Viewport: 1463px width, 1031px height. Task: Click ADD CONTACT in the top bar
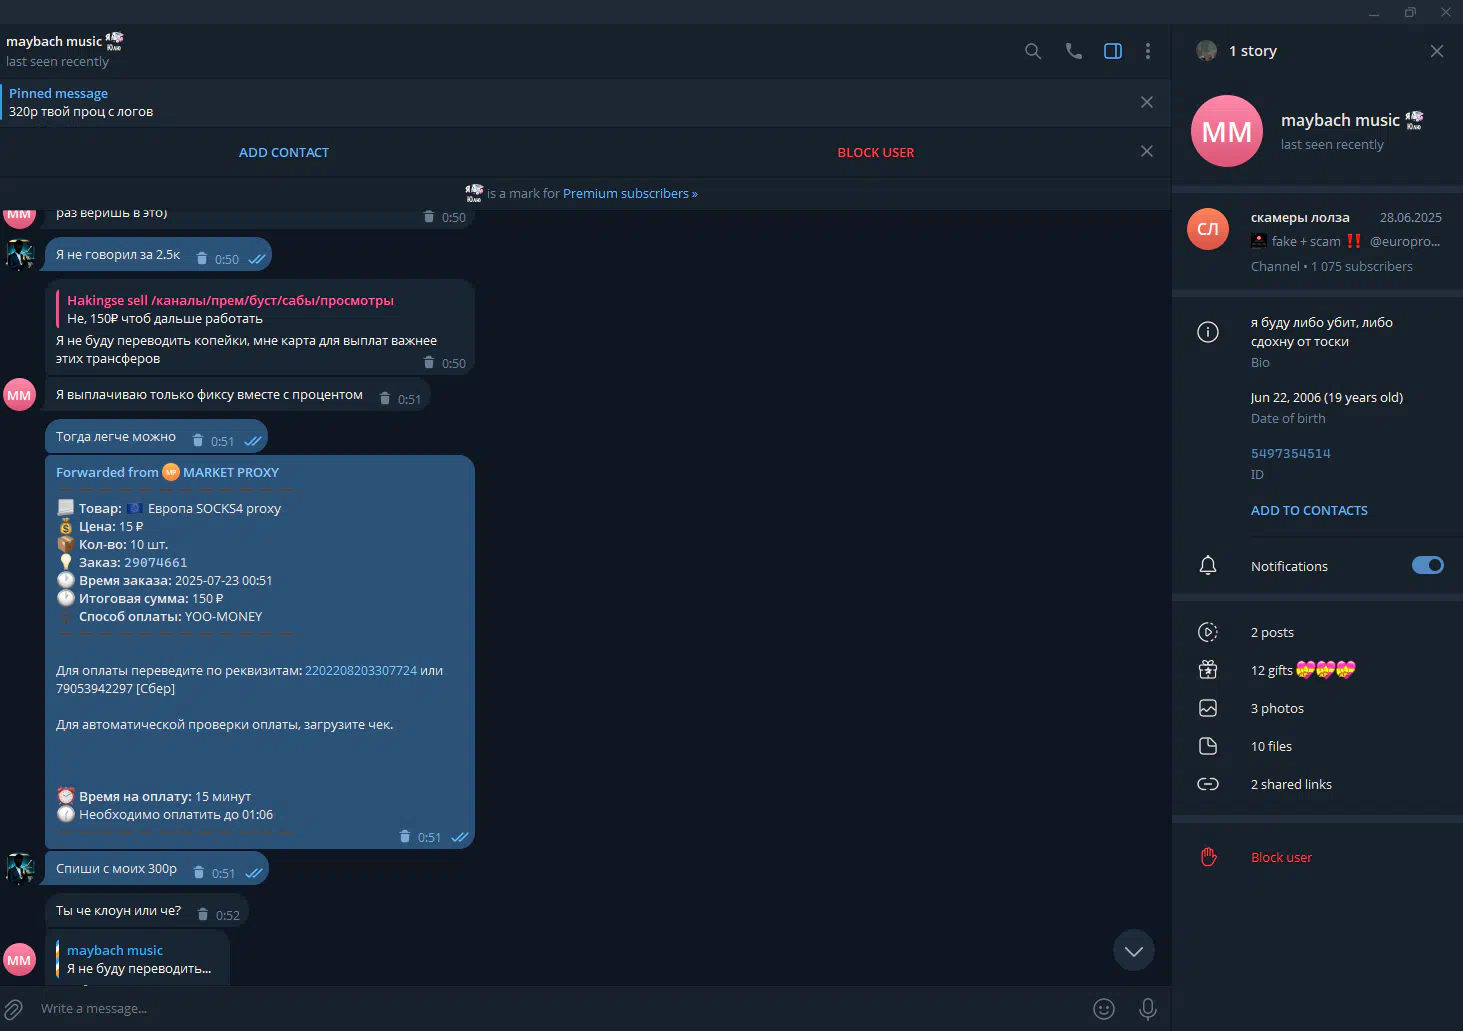284,153
